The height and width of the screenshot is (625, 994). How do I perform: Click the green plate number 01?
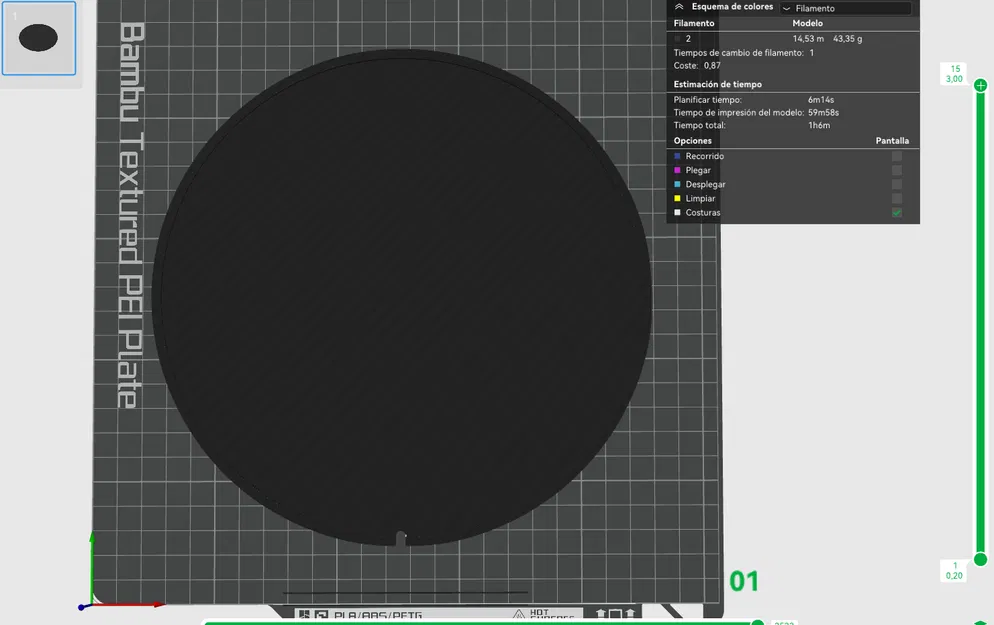744,581
